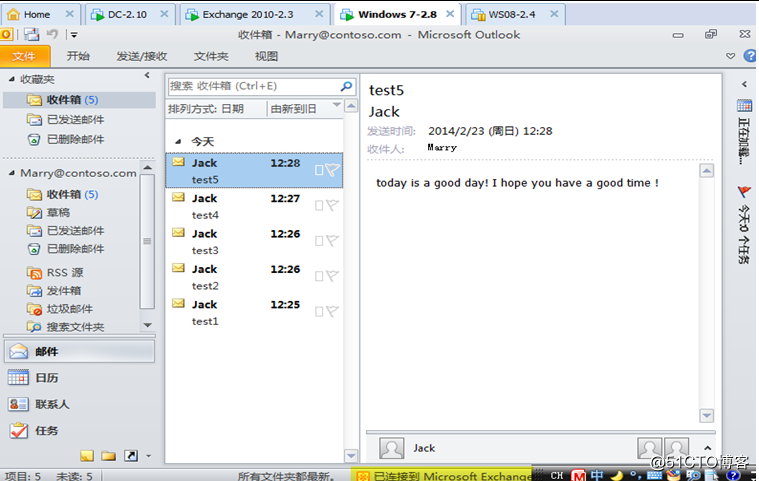Flag the test4 message for follow-up
The width and height of the screenshot is (759, 481).
point(333,205)
